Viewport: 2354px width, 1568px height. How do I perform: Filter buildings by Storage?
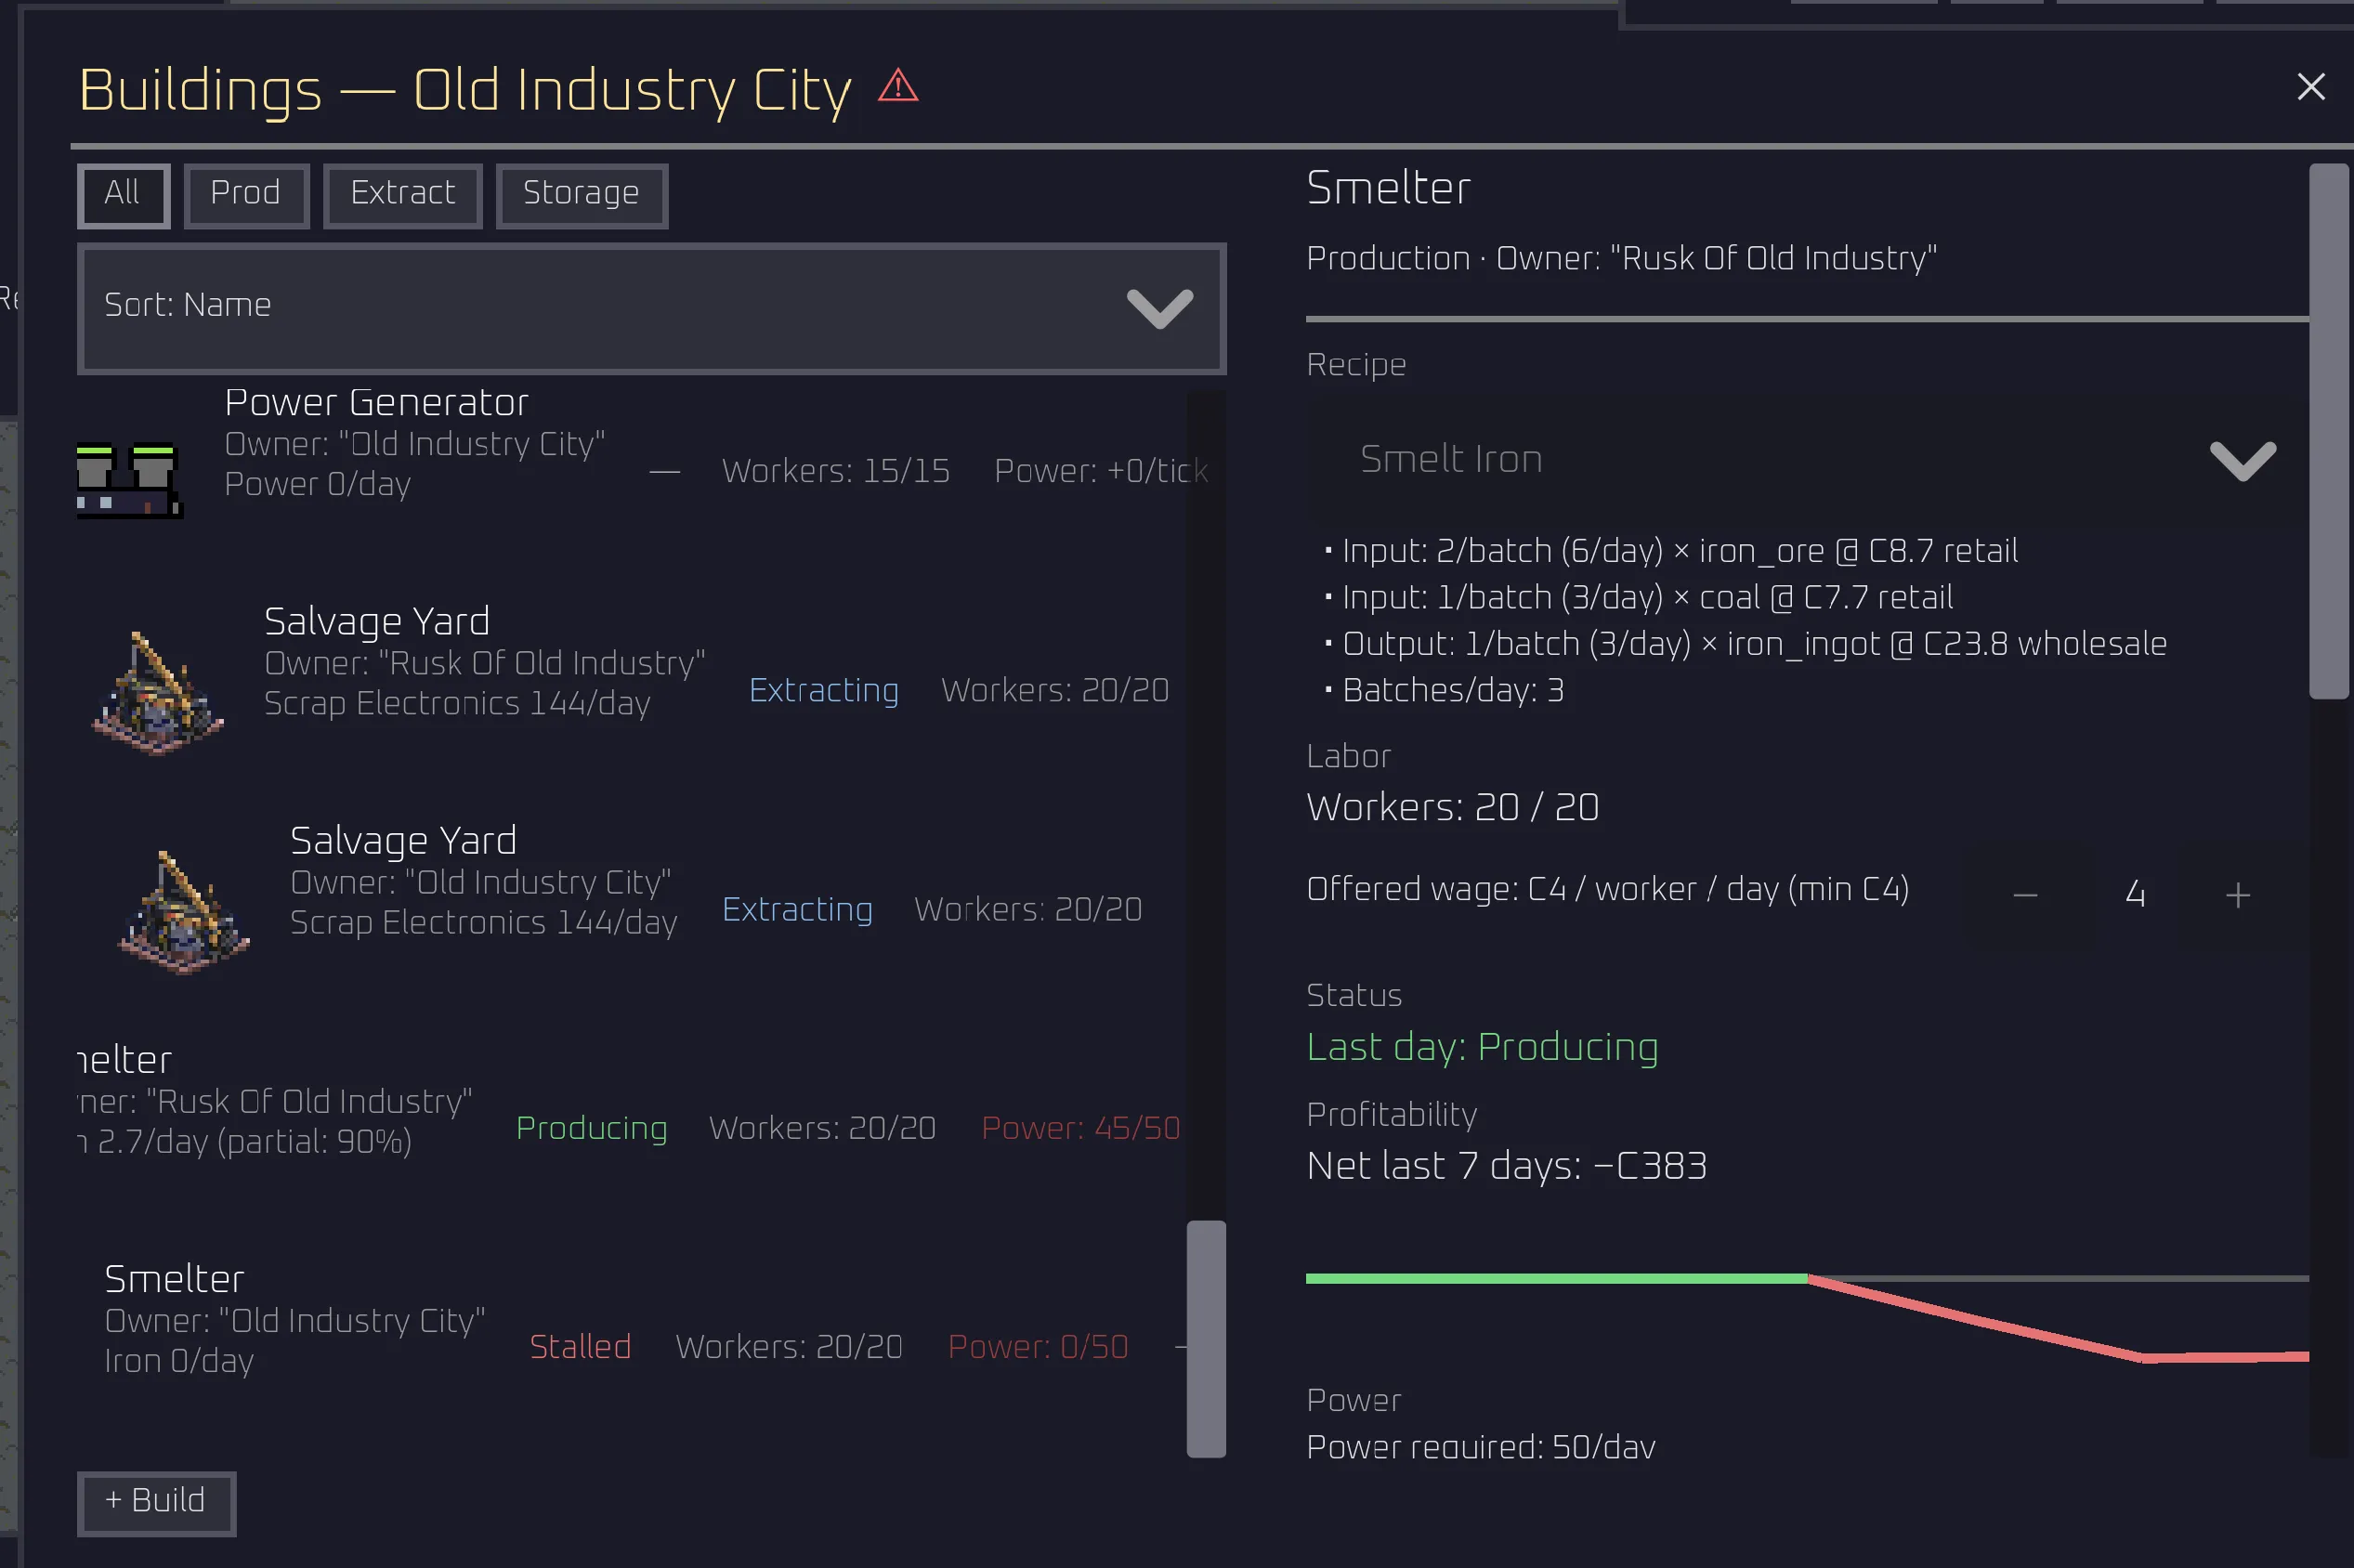pos(582,196)
